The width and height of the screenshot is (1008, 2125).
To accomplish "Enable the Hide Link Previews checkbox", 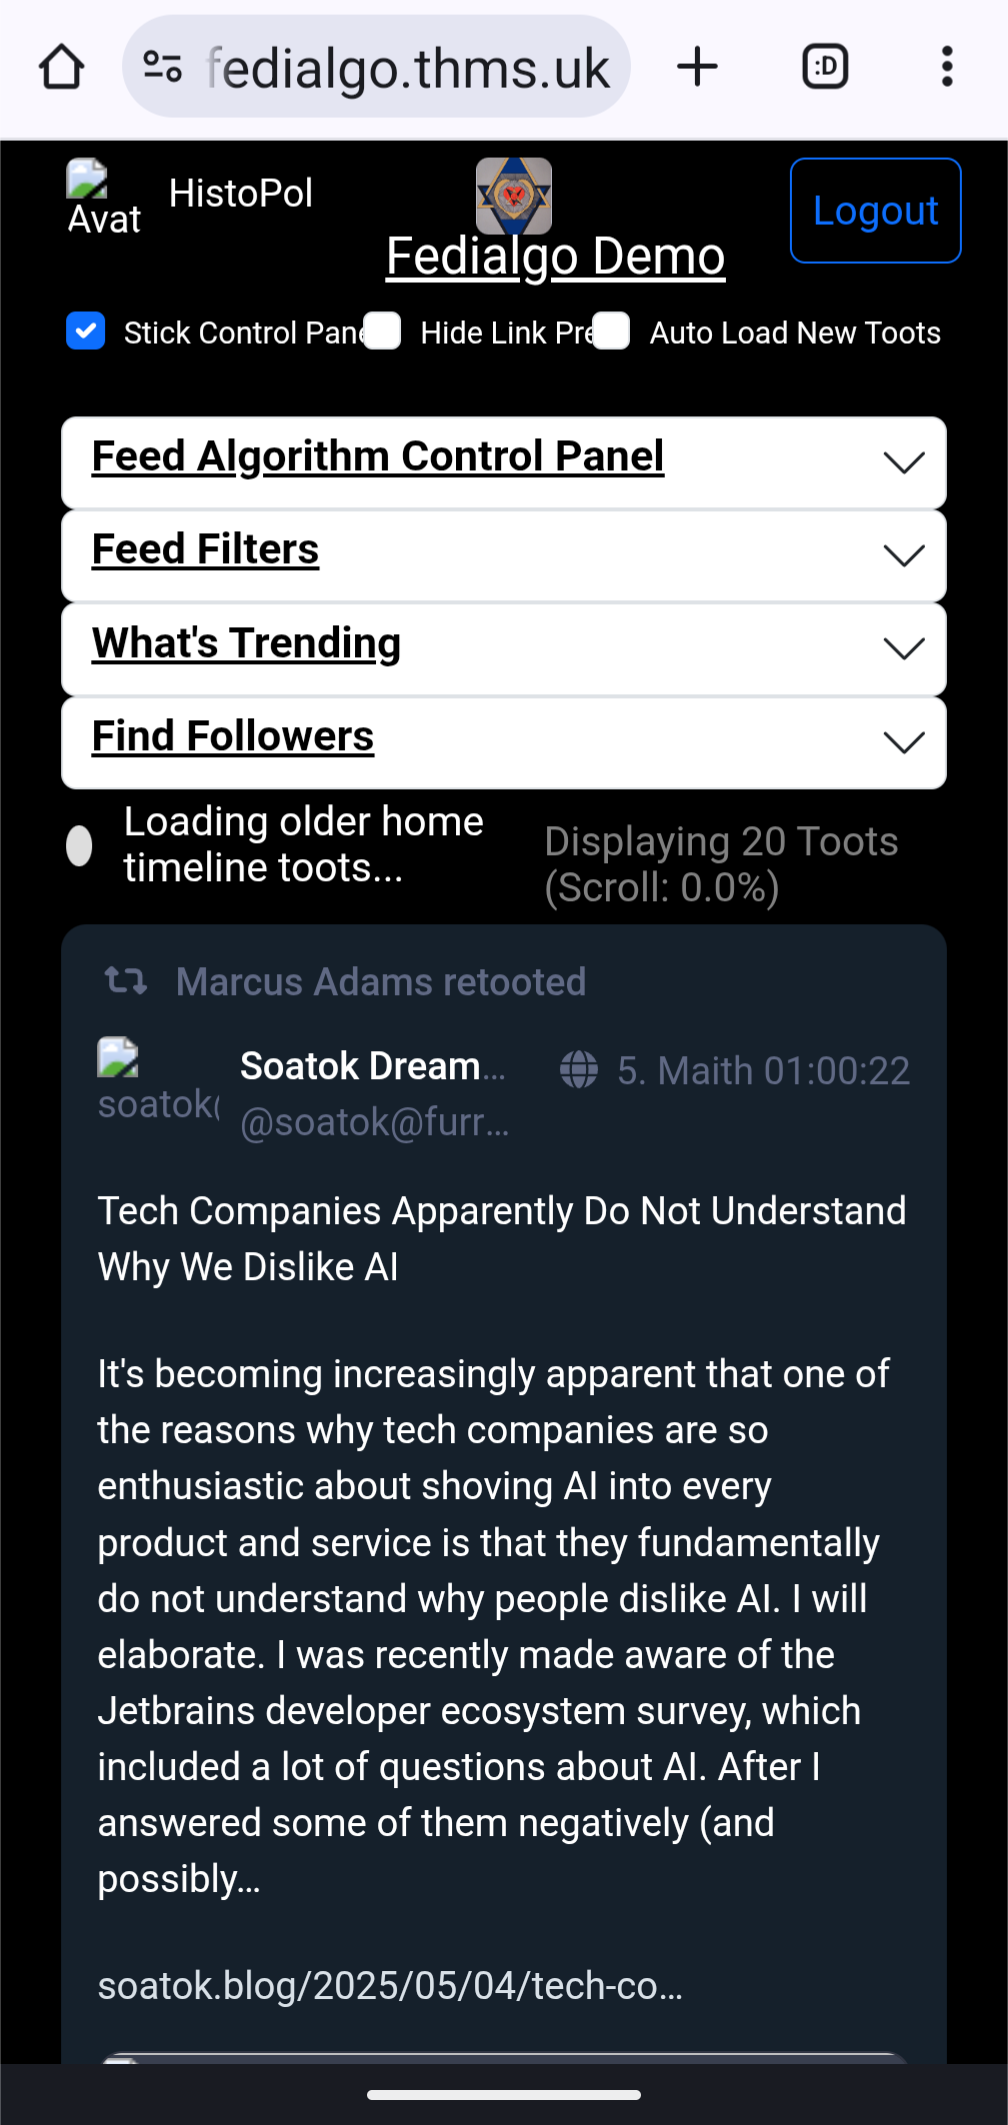I will coord(382,331).
